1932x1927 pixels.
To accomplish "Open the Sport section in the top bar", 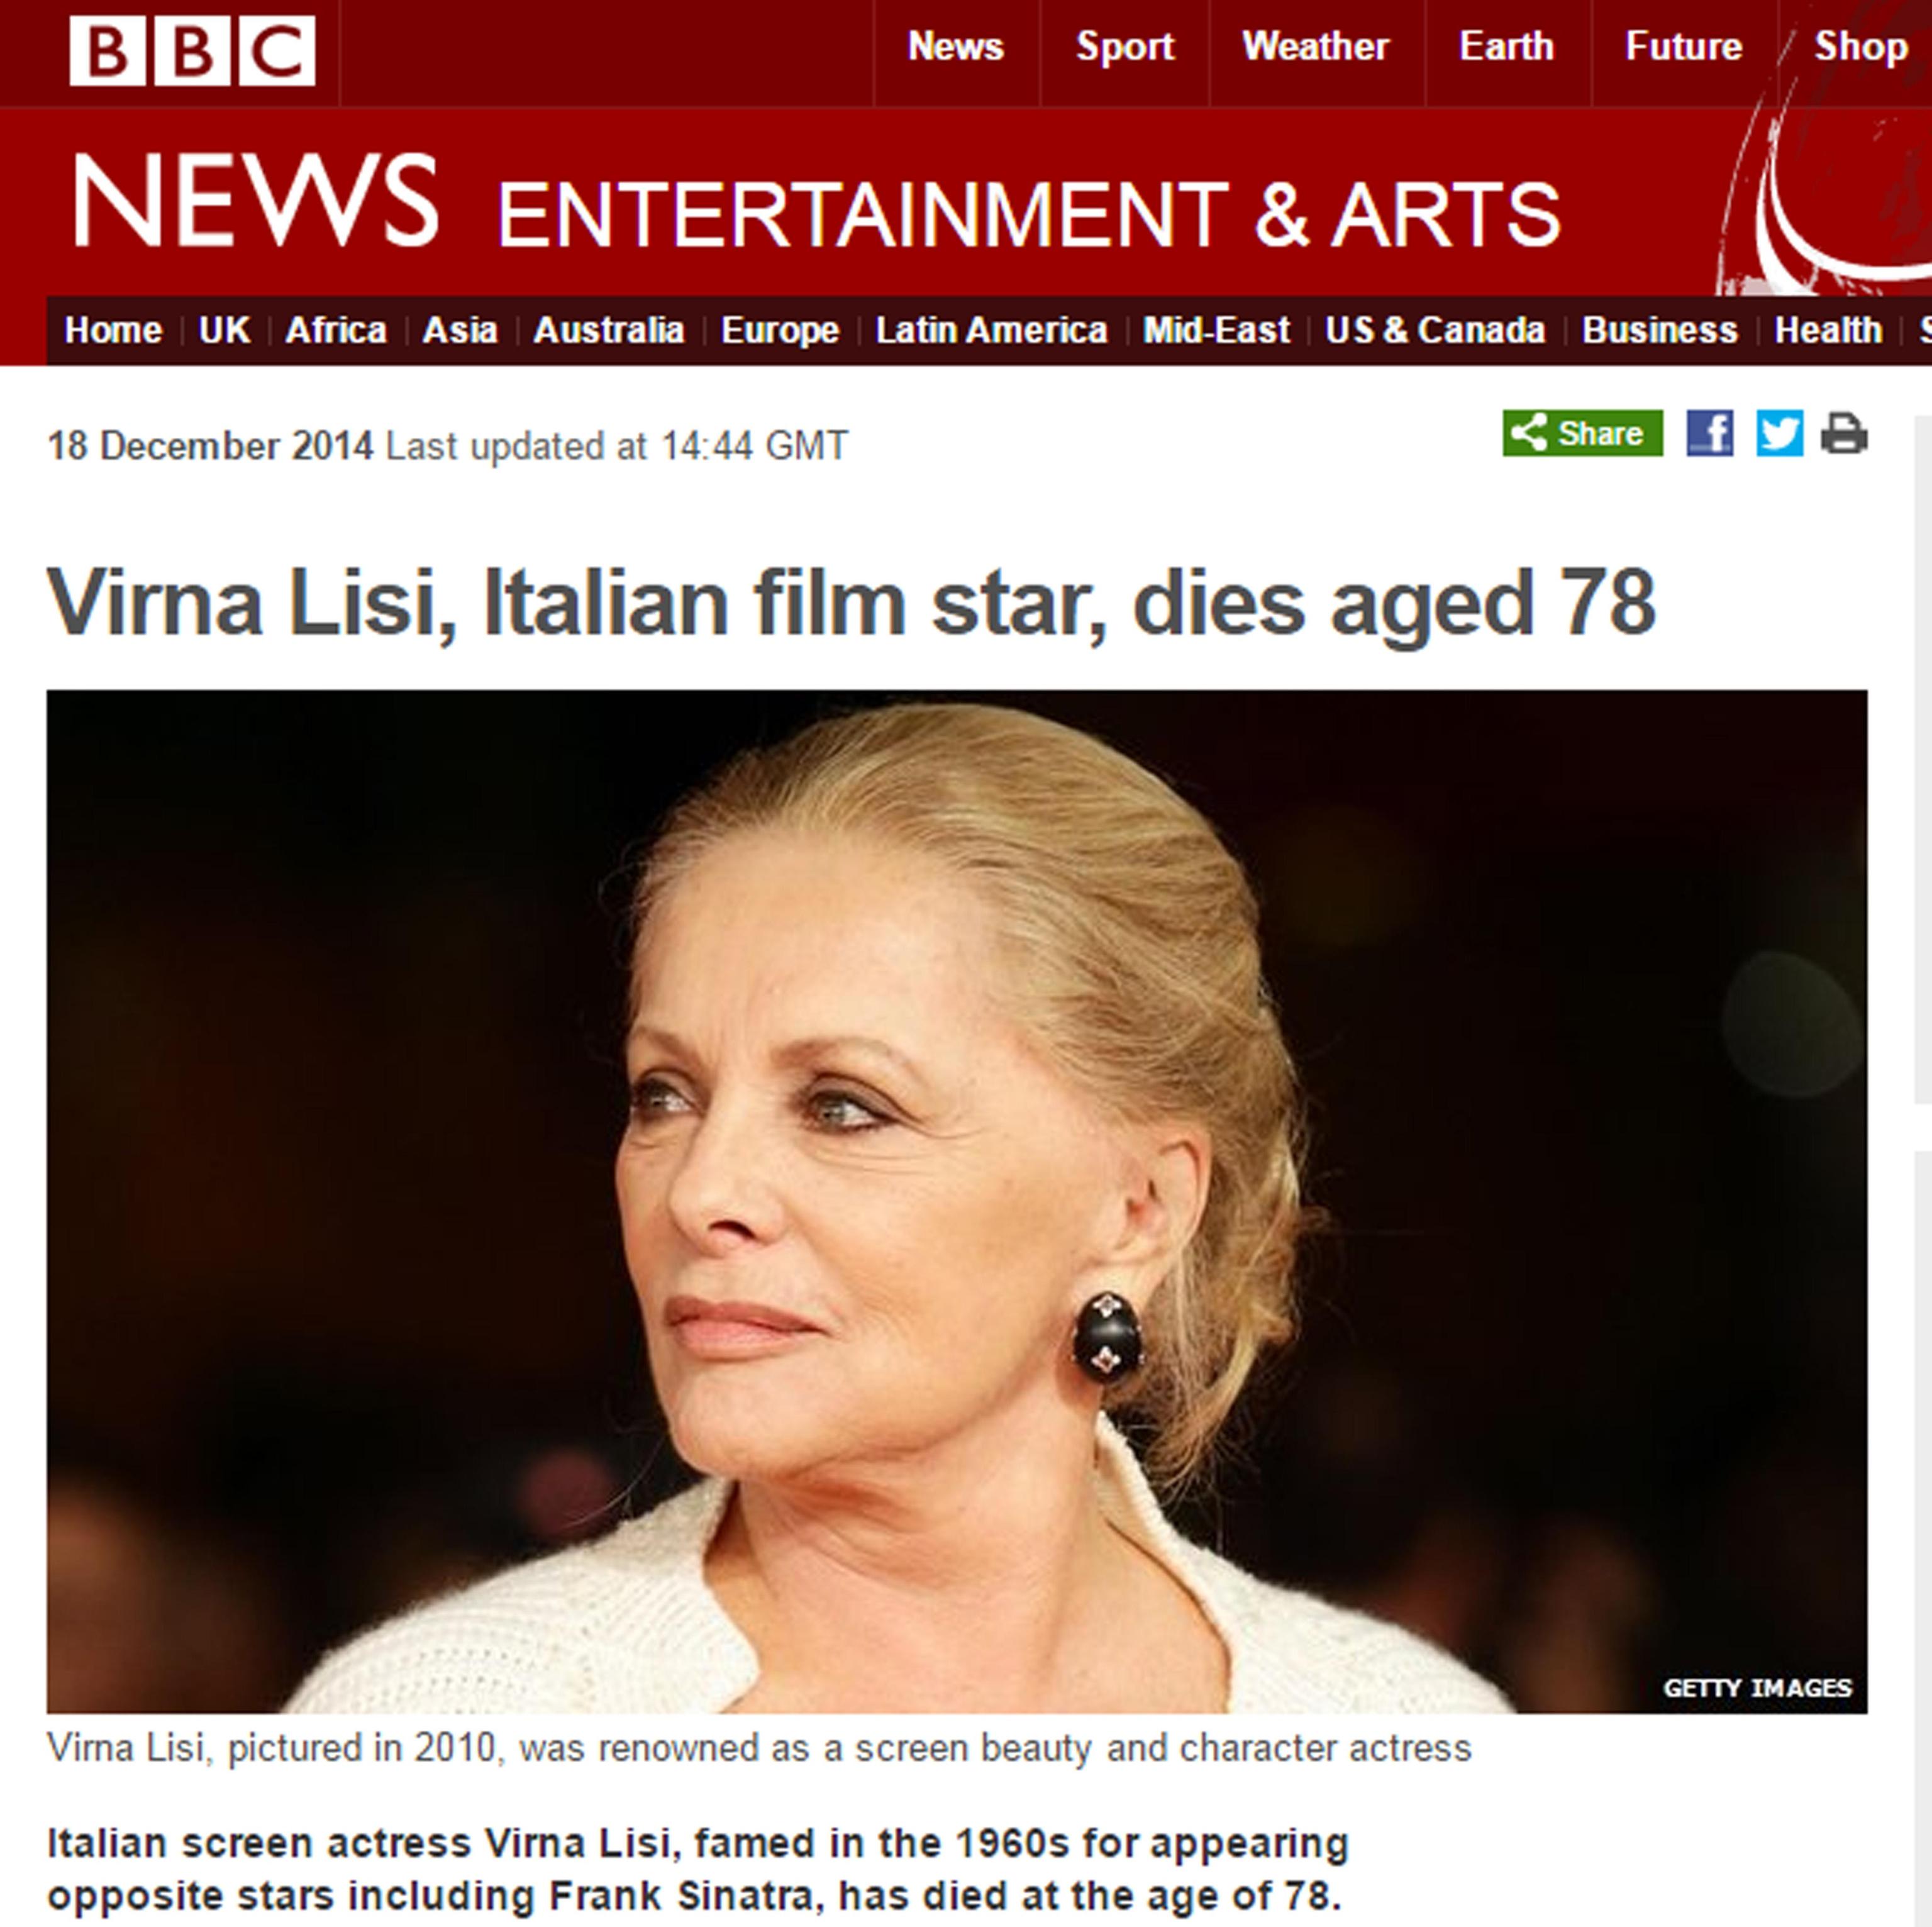I will pos(1124,47).
